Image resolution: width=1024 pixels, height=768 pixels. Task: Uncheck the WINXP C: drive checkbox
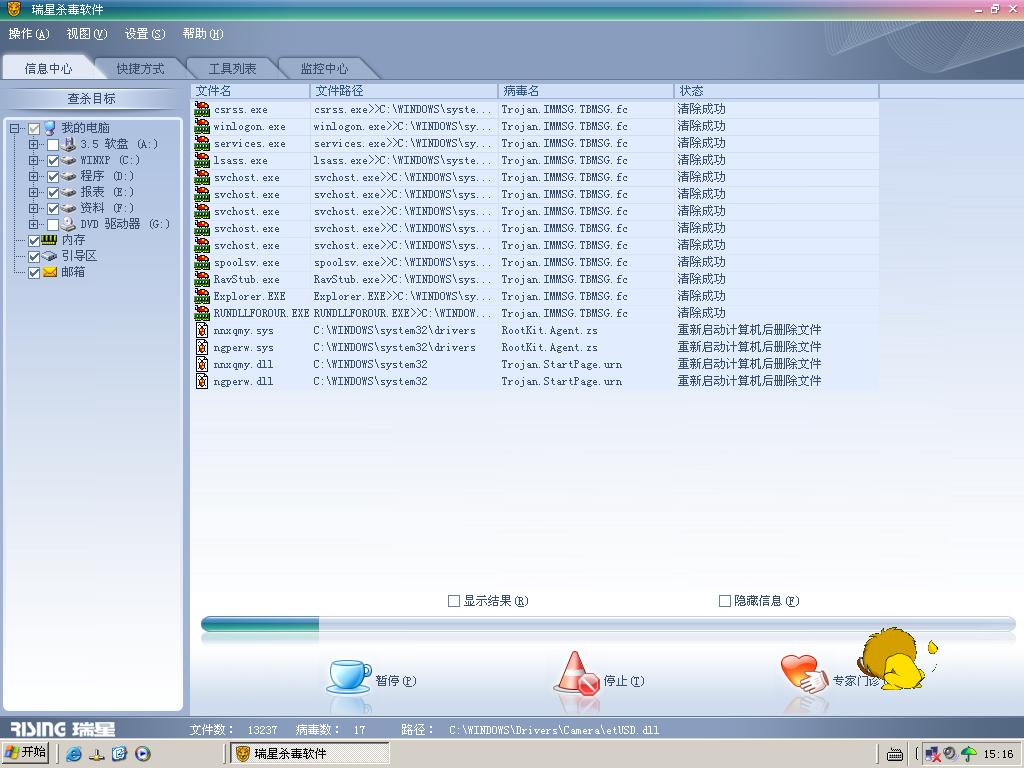(53, 161)
